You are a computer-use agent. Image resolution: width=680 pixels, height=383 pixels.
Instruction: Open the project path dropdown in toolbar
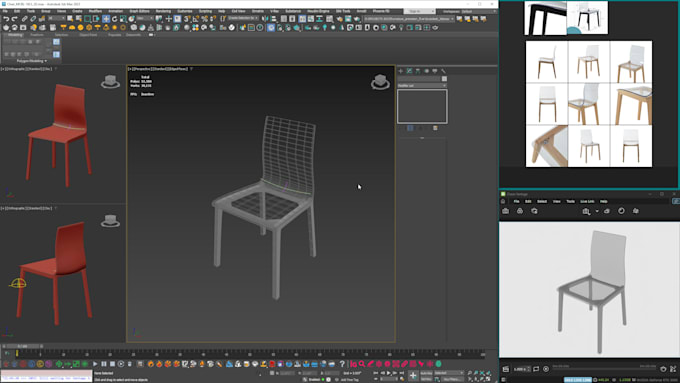coord(409,19)
